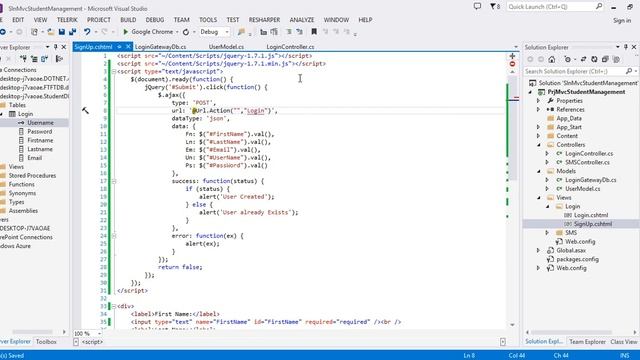Click the Refresh icon in Solution Explorer
Image resolution: width=640 pixels, height=360 pixels.
point(594,59)
